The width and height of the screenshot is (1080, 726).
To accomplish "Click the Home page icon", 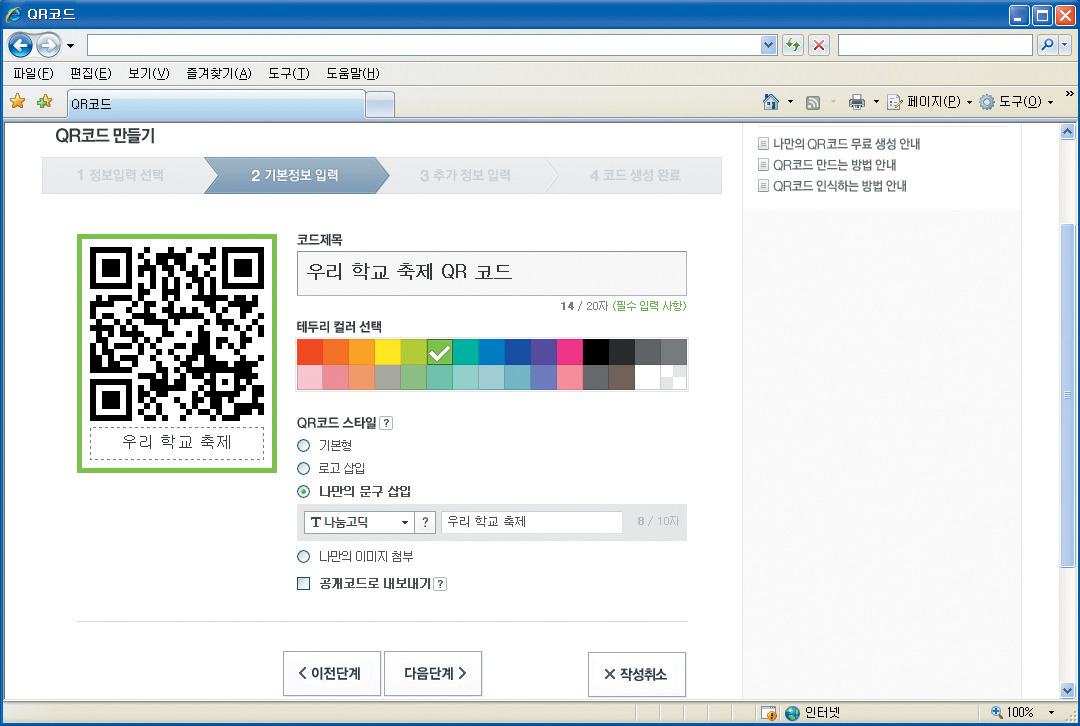I will pyautogui.click(x=770, y=102).
